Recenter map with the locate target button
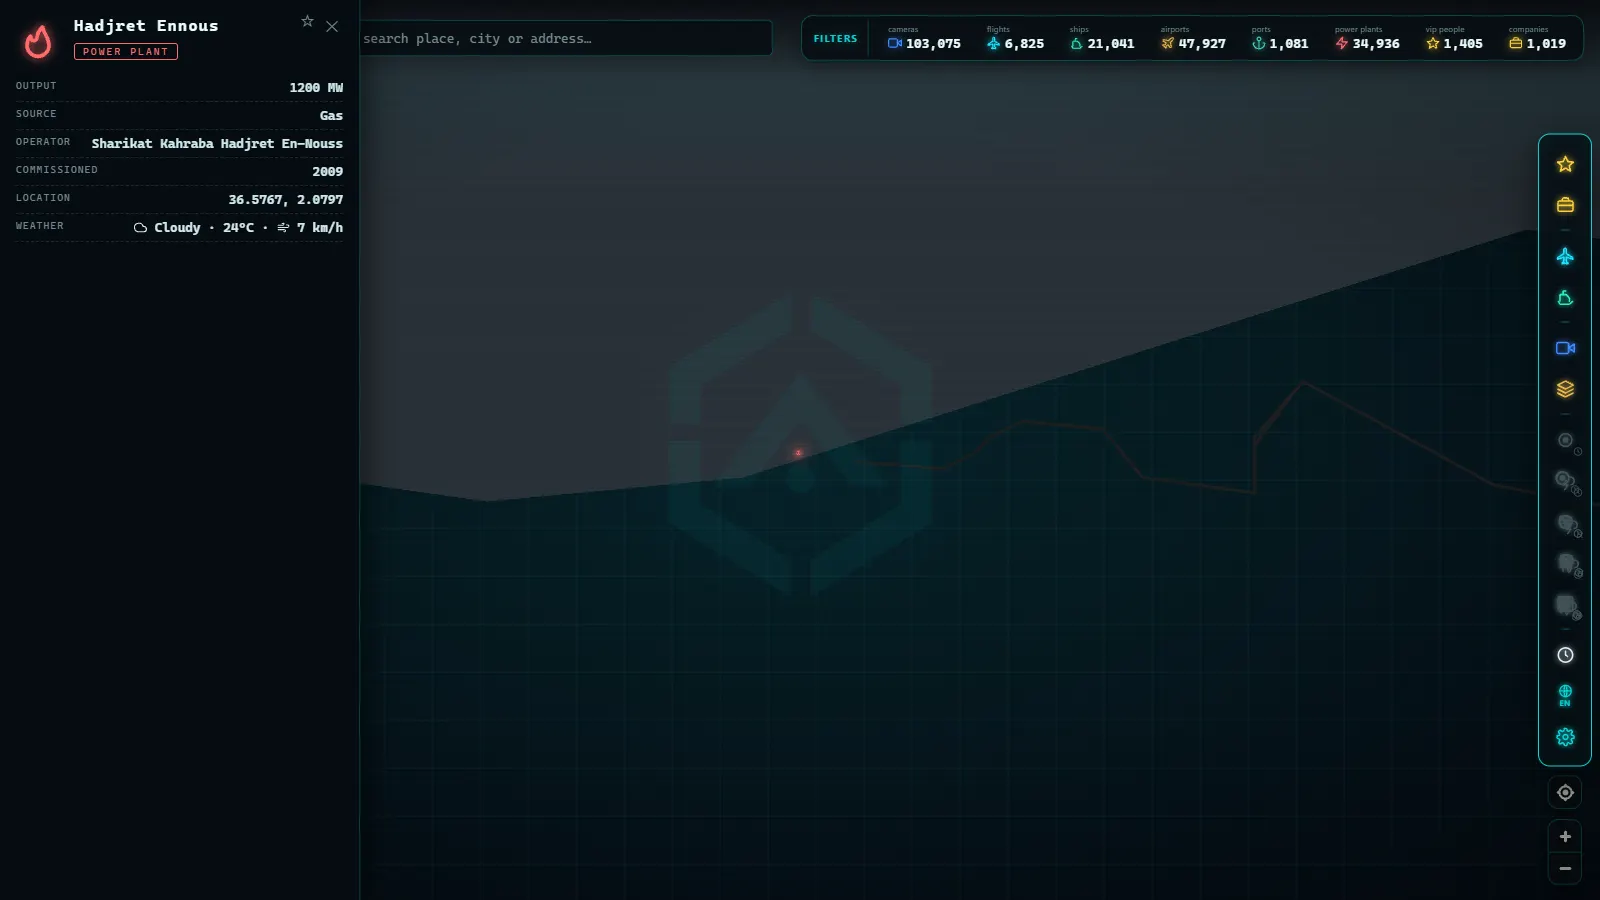 coord(1565,793)
